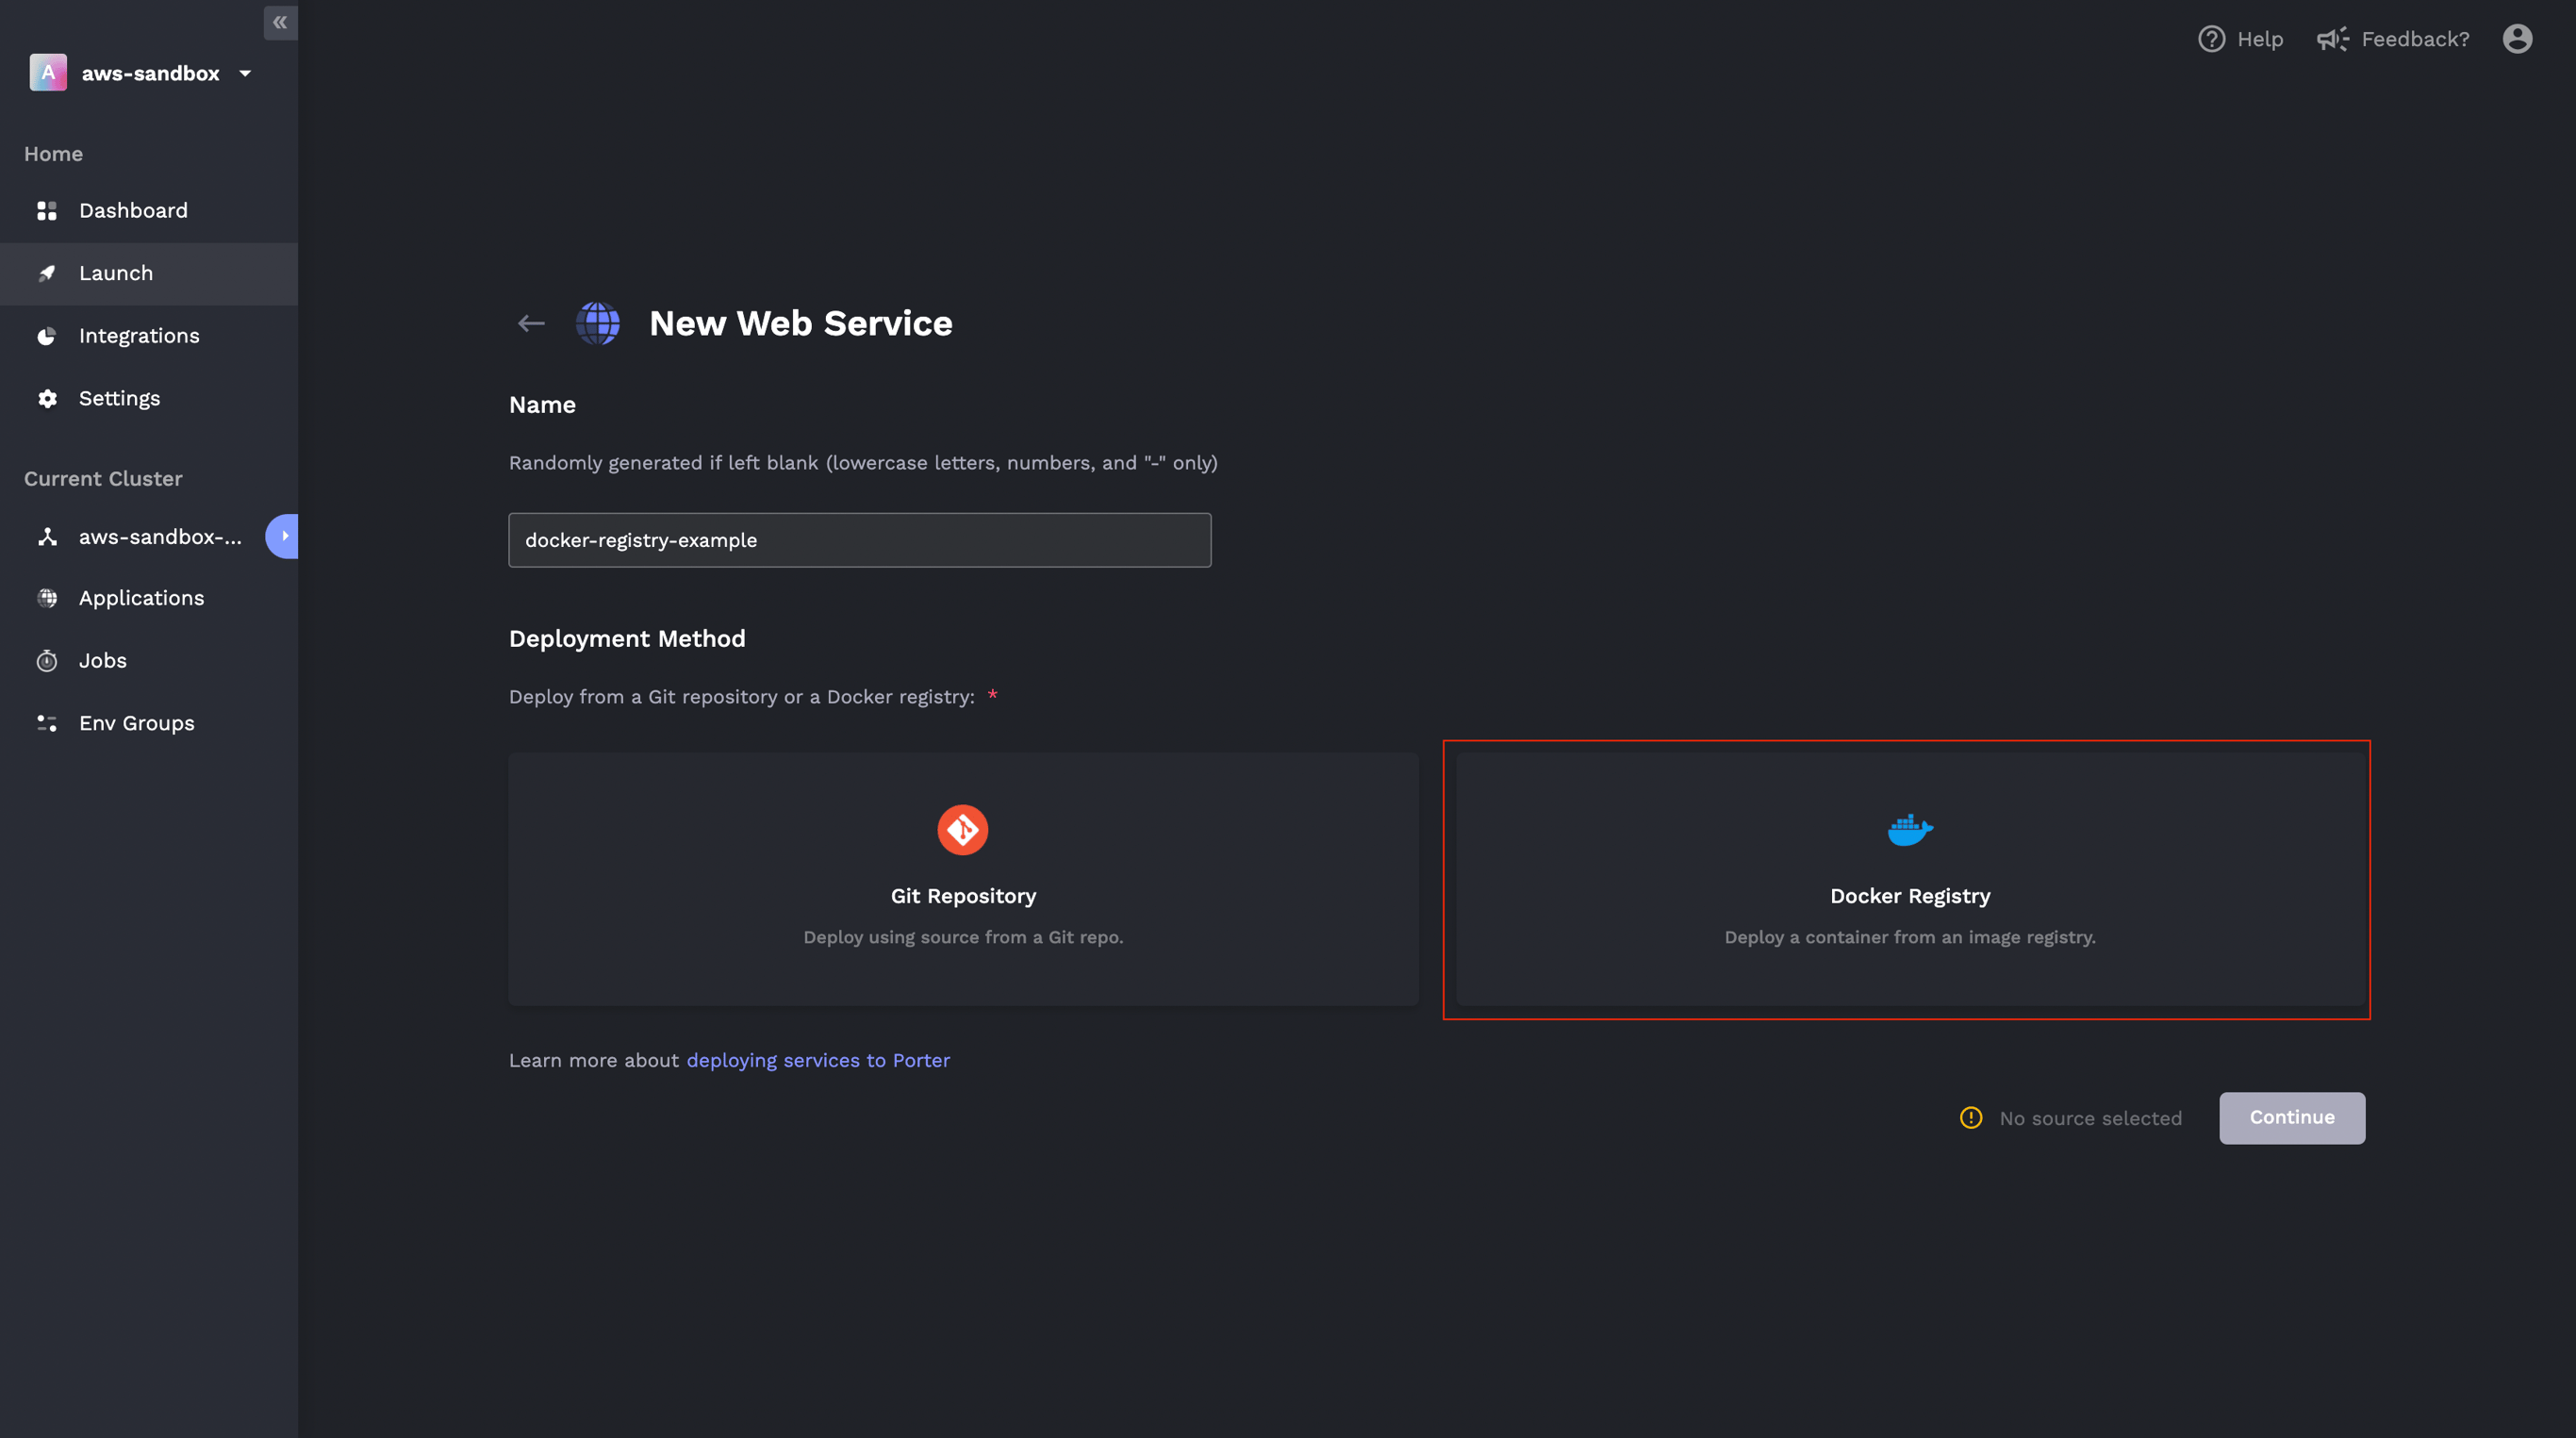Click the Help question mark icon

pos(2211,39)
